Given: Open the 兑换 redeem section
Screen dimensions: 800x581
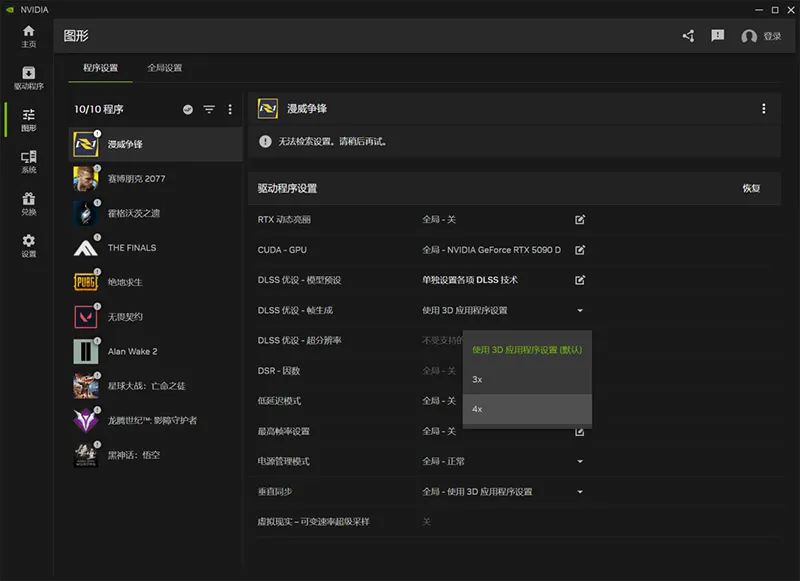Looking at the screenshot, I should (x=29, y=204).
